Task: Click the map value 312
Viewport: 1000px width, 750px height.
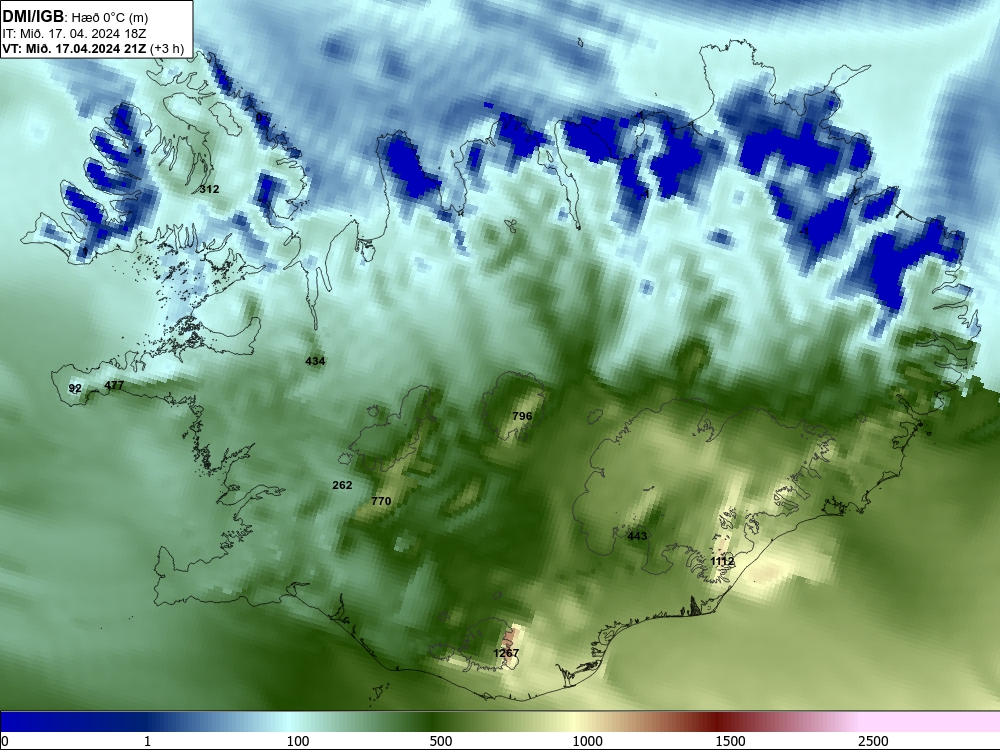Action: (209, 189)
